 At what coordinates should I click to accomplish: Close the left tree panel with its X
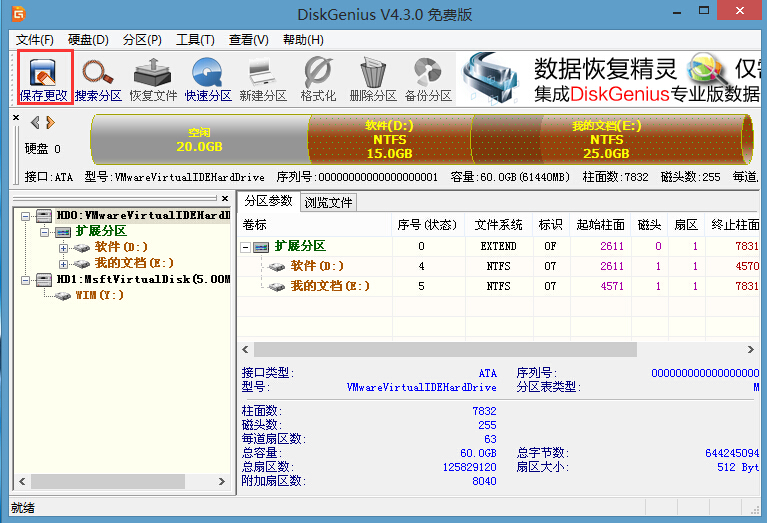[225, 198]
